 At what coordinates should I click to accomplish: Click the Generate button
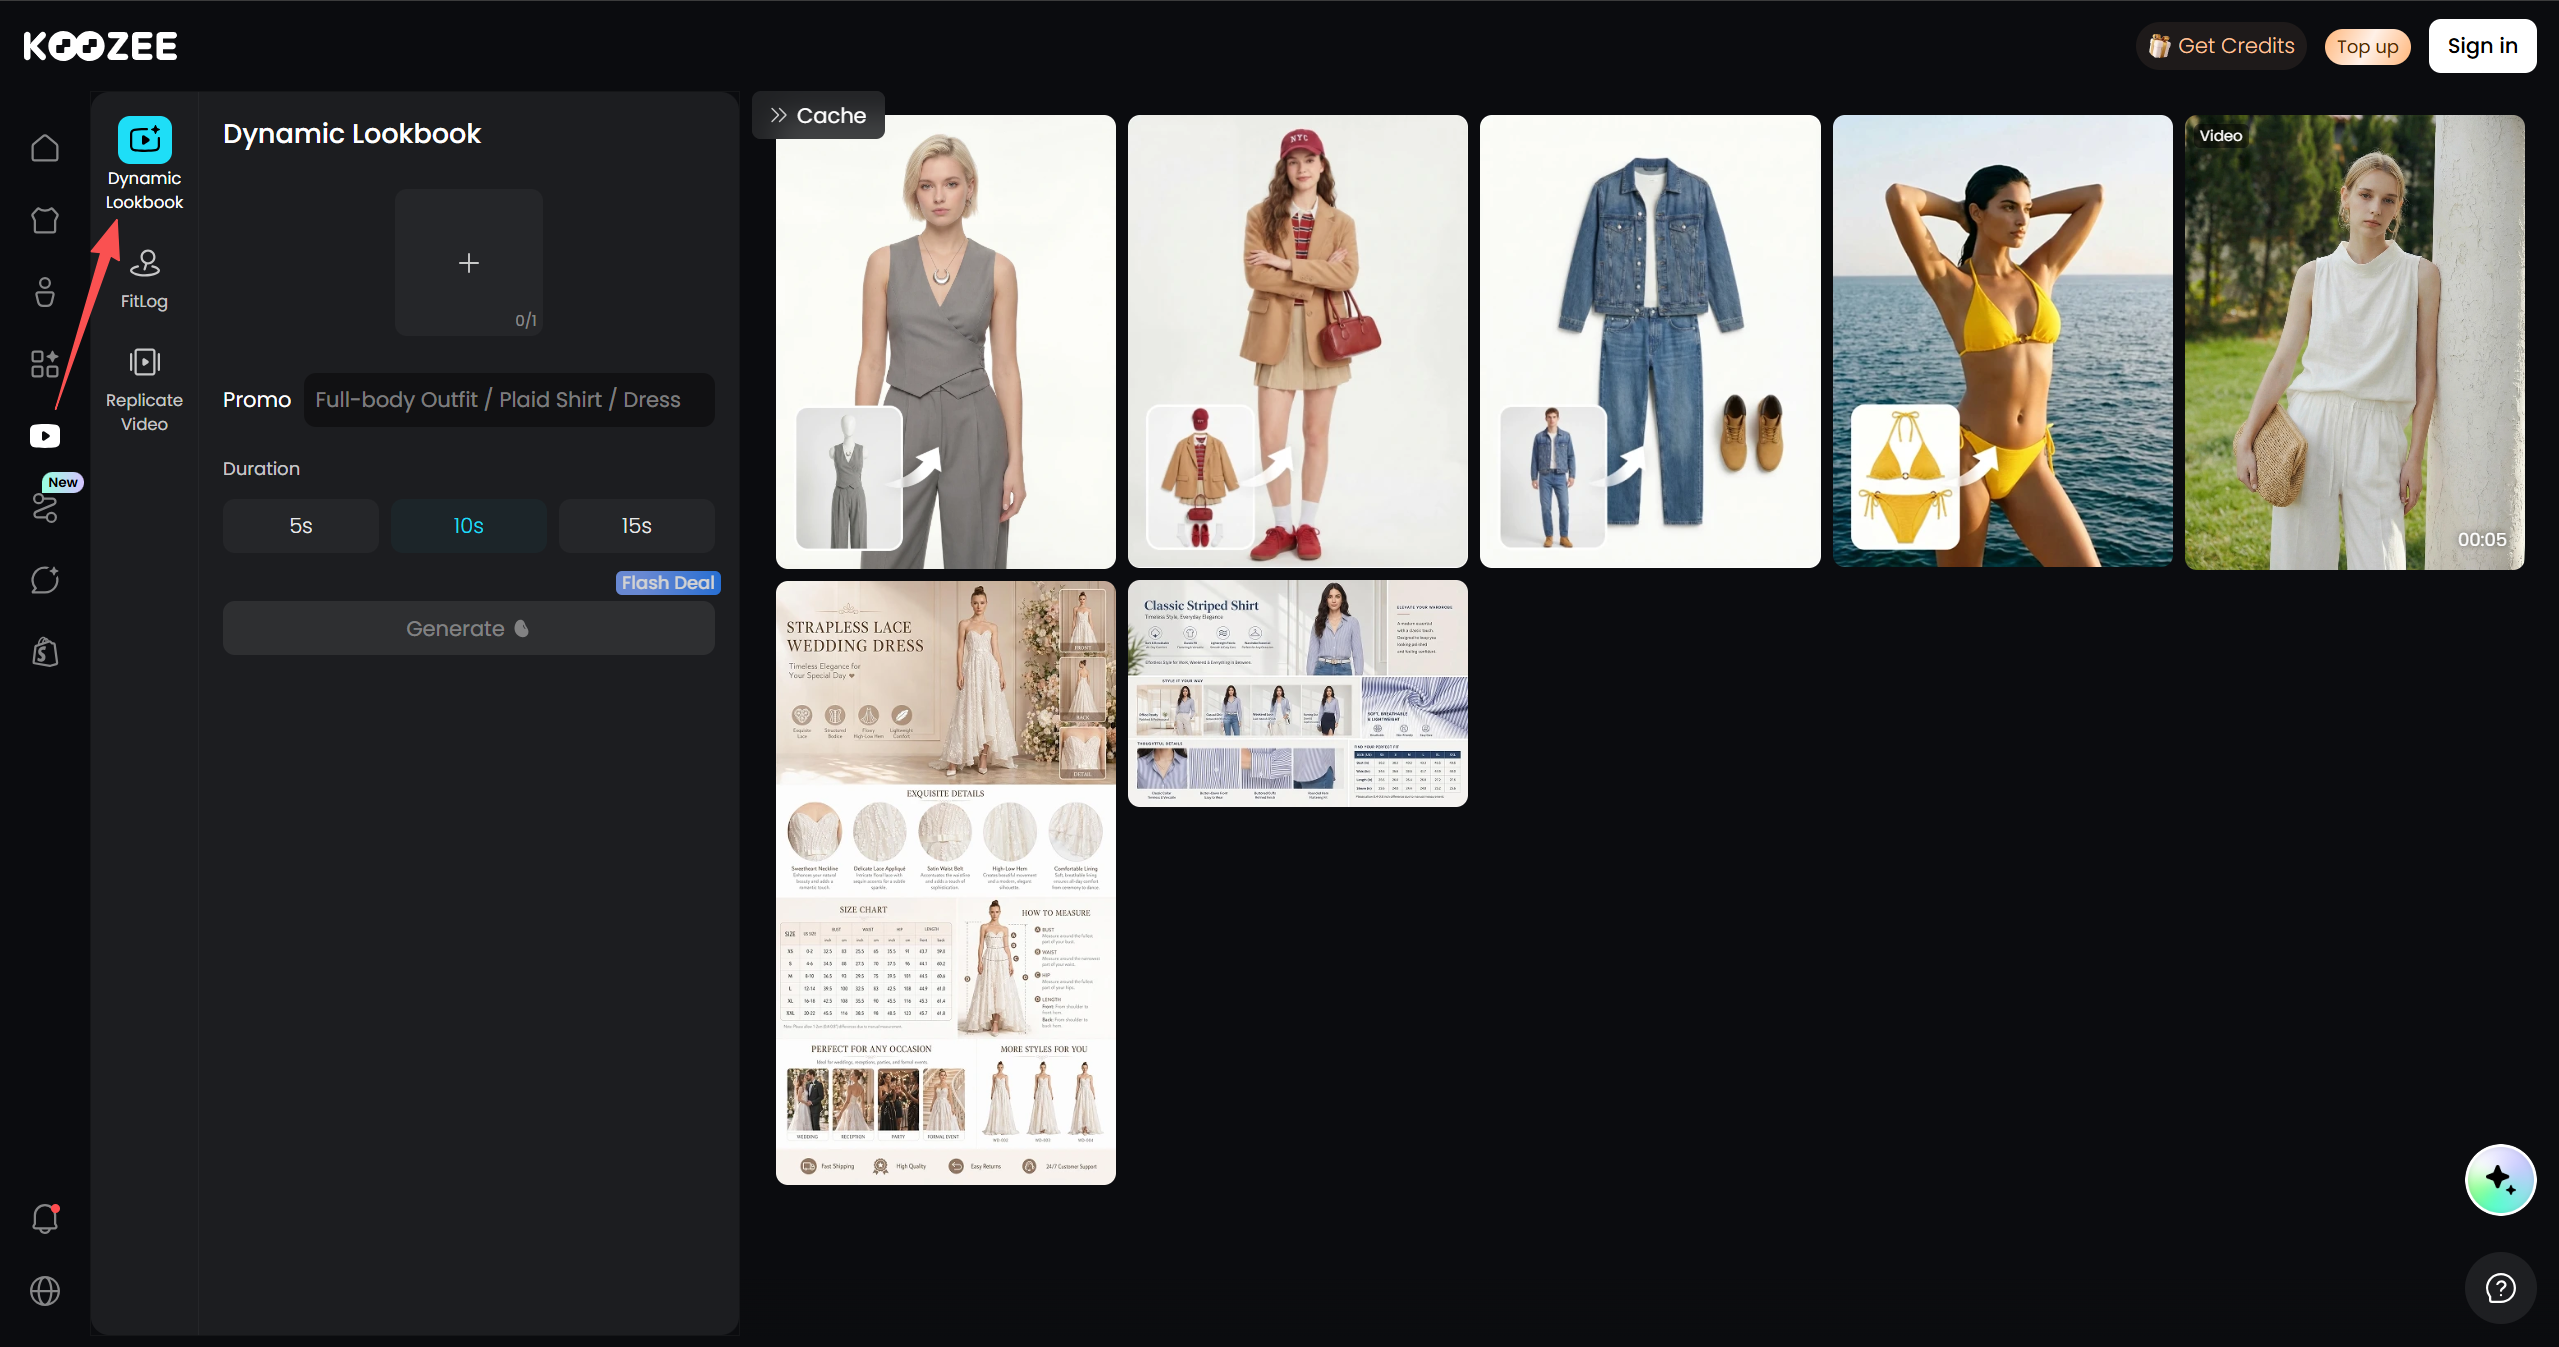(x=468, y=628)
